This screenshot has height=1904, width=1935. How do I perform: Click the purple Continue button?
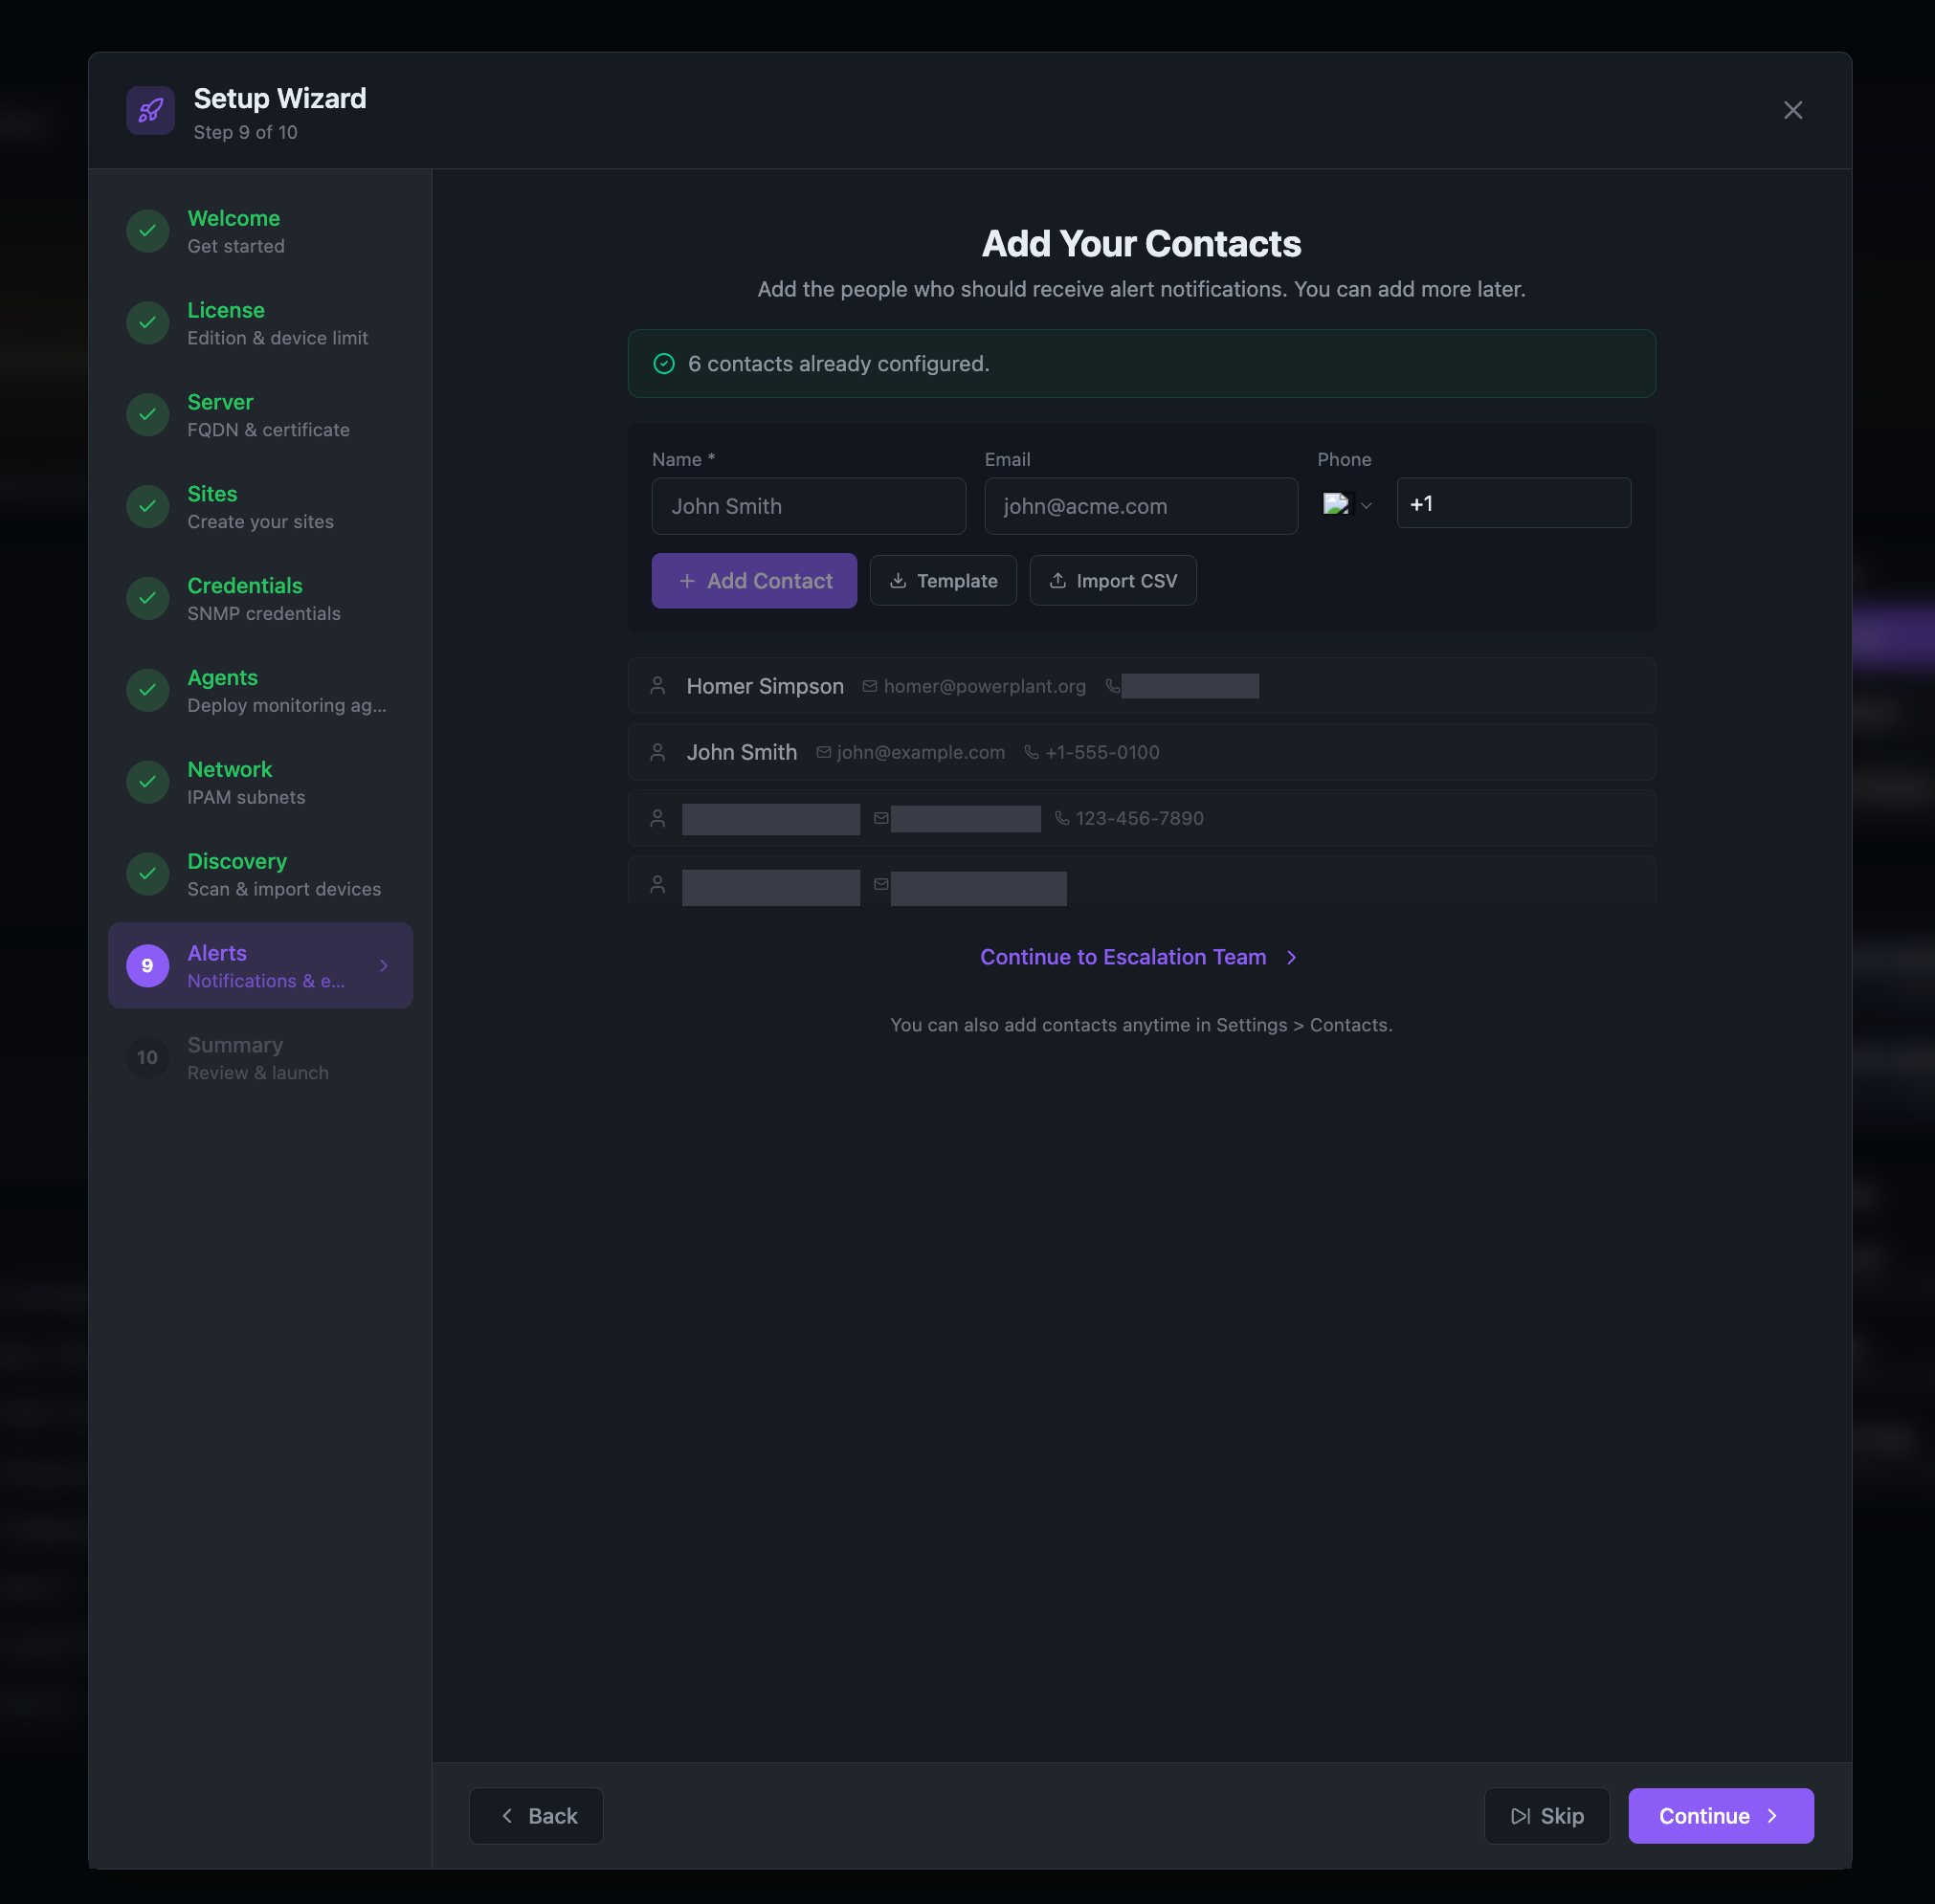[1721, 1816]
